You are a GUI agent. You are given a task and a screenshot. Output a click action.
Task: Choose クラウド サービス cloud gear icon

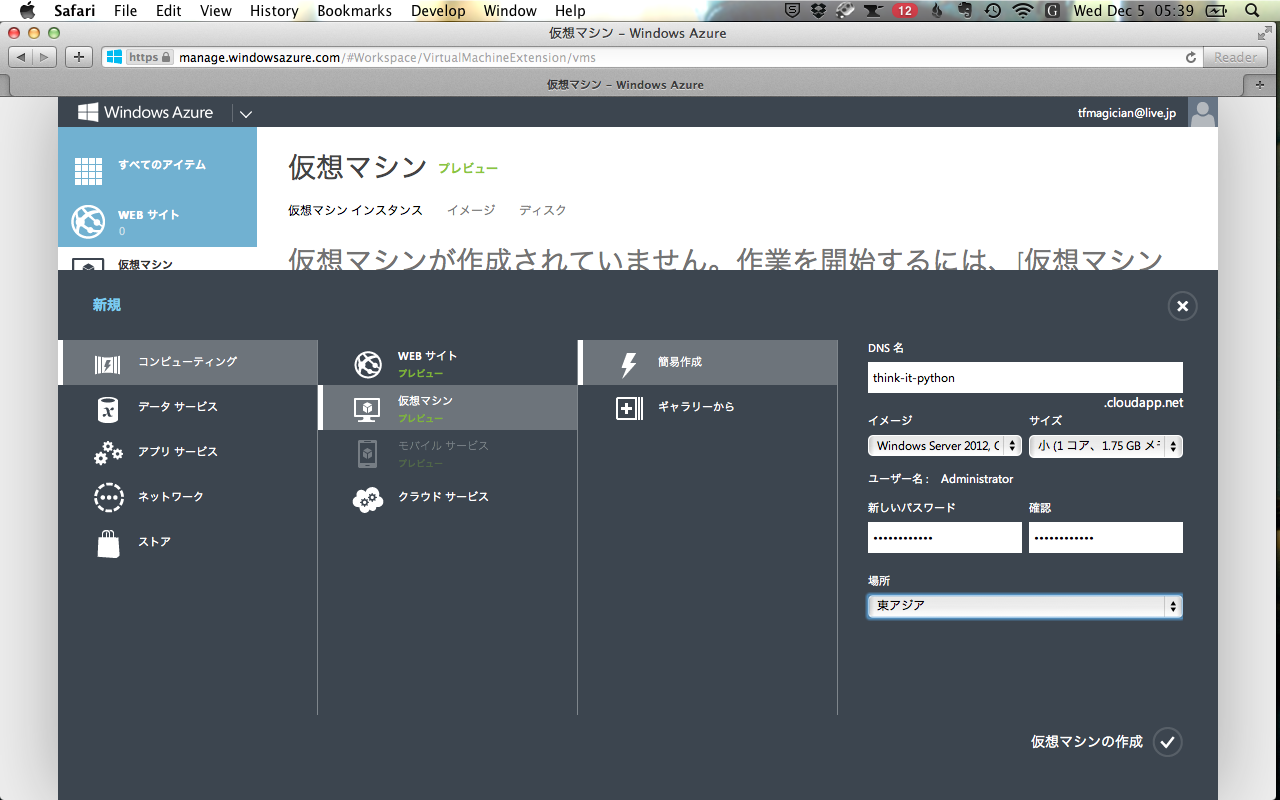pyautogui.click(x=368, y=499)
